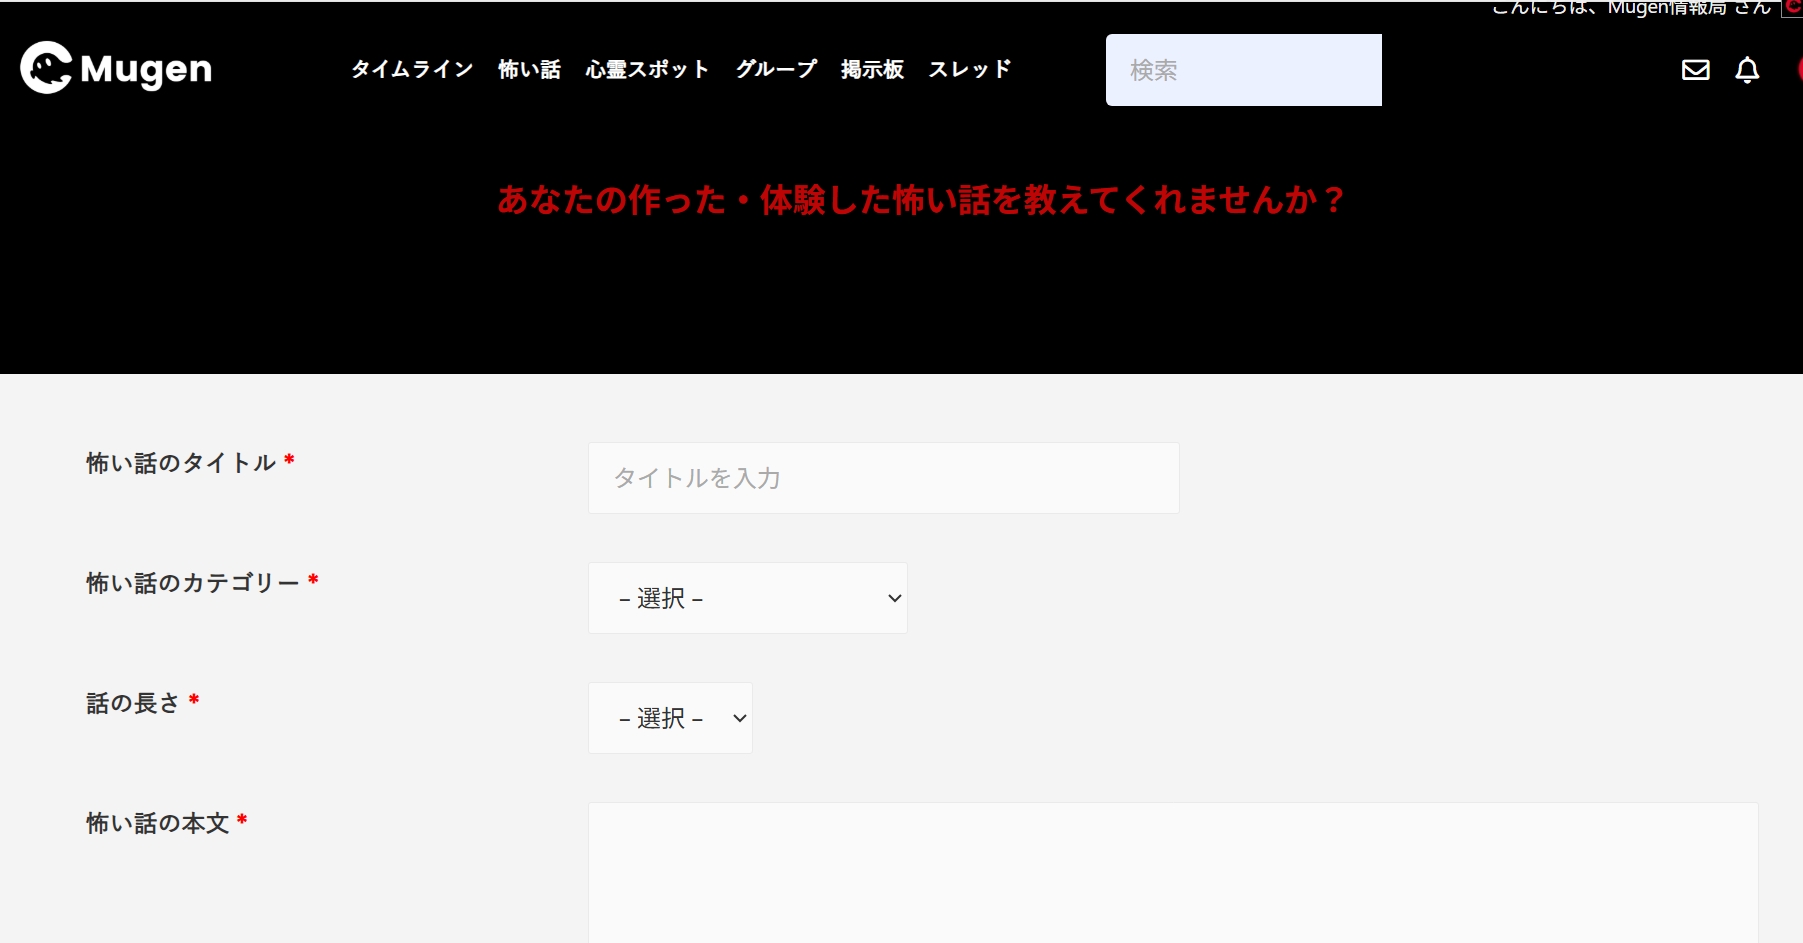Click the Mugen wordmark text
The height and width of the screenshot is (943, 1803).
pyautogui.click(x=146, y=69)
